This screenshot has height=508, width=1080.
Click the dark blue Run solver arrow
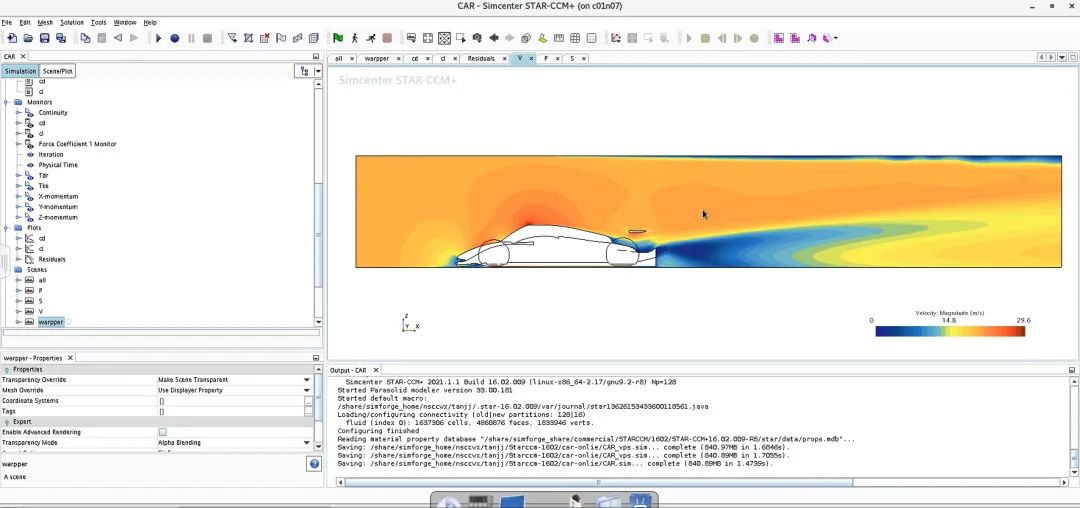point(158,38)
